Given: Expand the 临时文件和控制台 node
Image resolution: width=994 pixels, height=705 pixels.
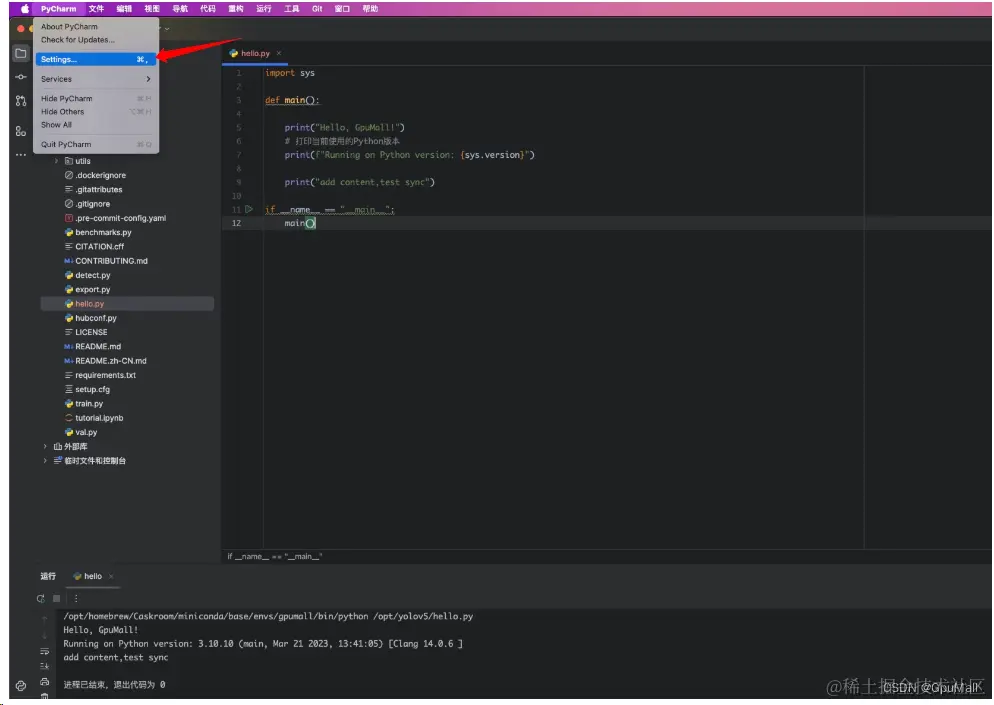Looking at the screenshot, I should pyautogui.click(x=45, y=461).
